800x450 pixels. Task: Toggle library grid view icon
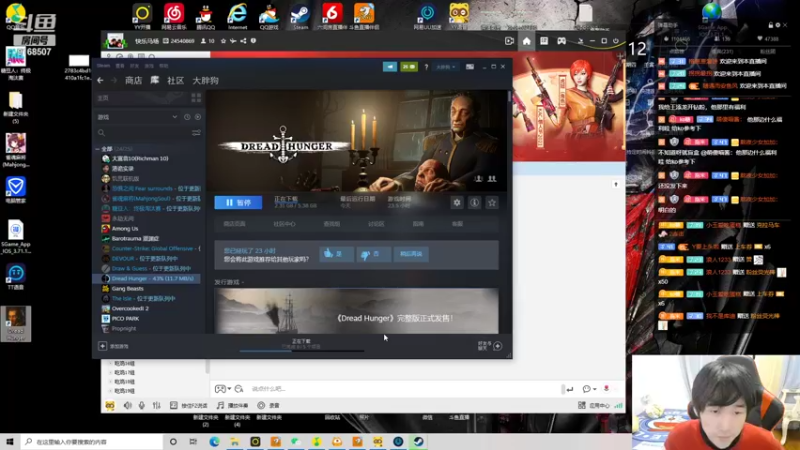click(x=196, y=97)
